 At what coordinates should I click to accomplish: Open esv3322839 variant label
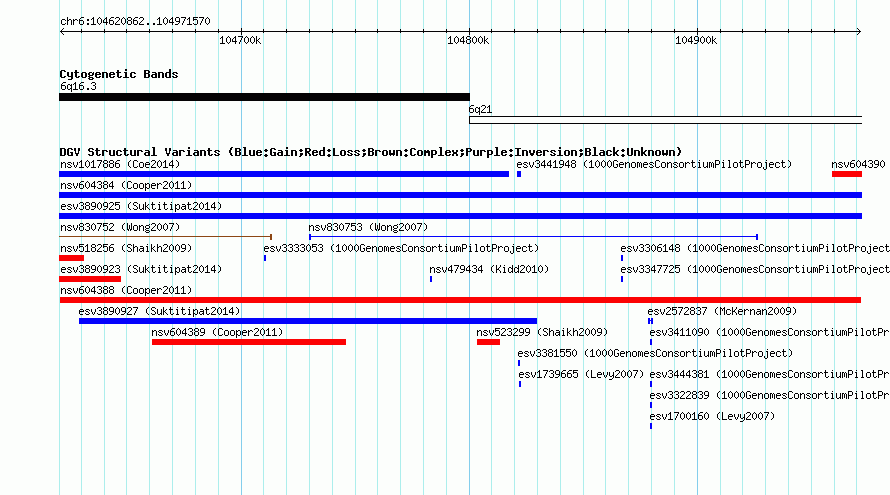click(769, 395)
